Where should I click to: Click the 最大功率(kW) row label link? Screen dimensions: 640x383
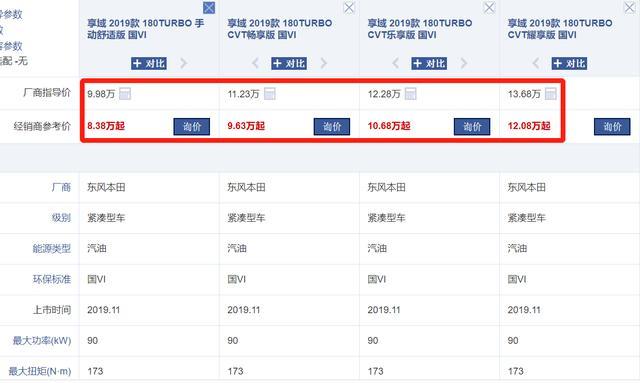(x=42, y=340)
